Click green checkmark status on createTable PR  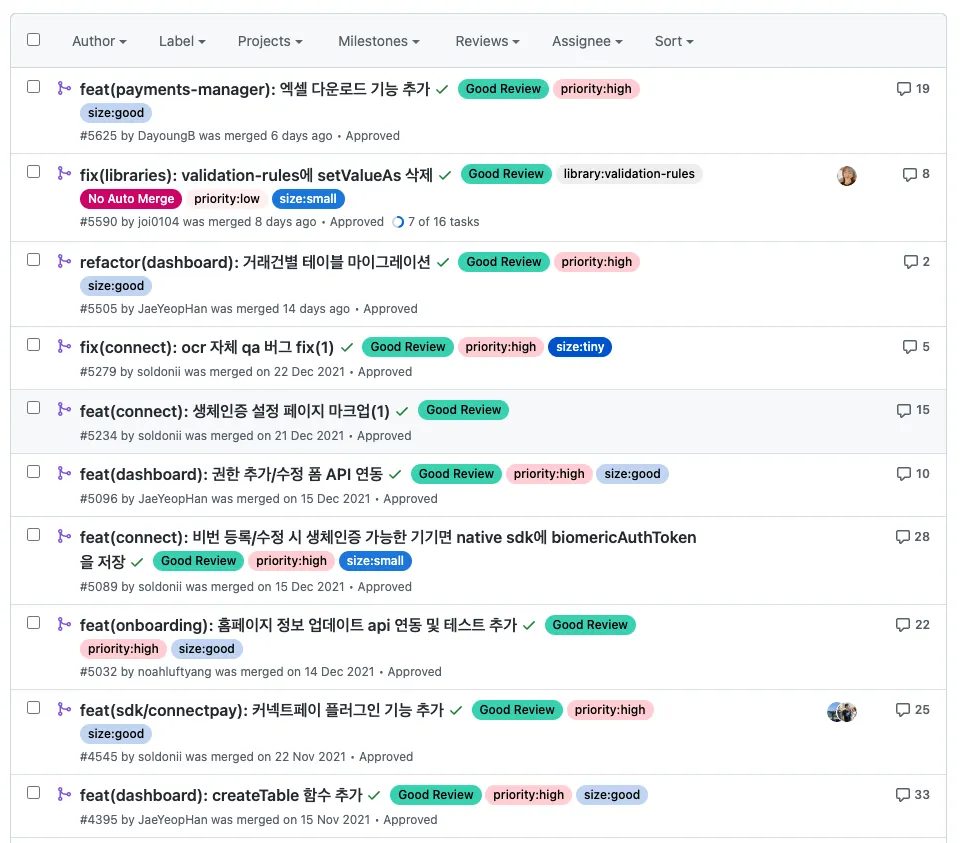[374, 796]
